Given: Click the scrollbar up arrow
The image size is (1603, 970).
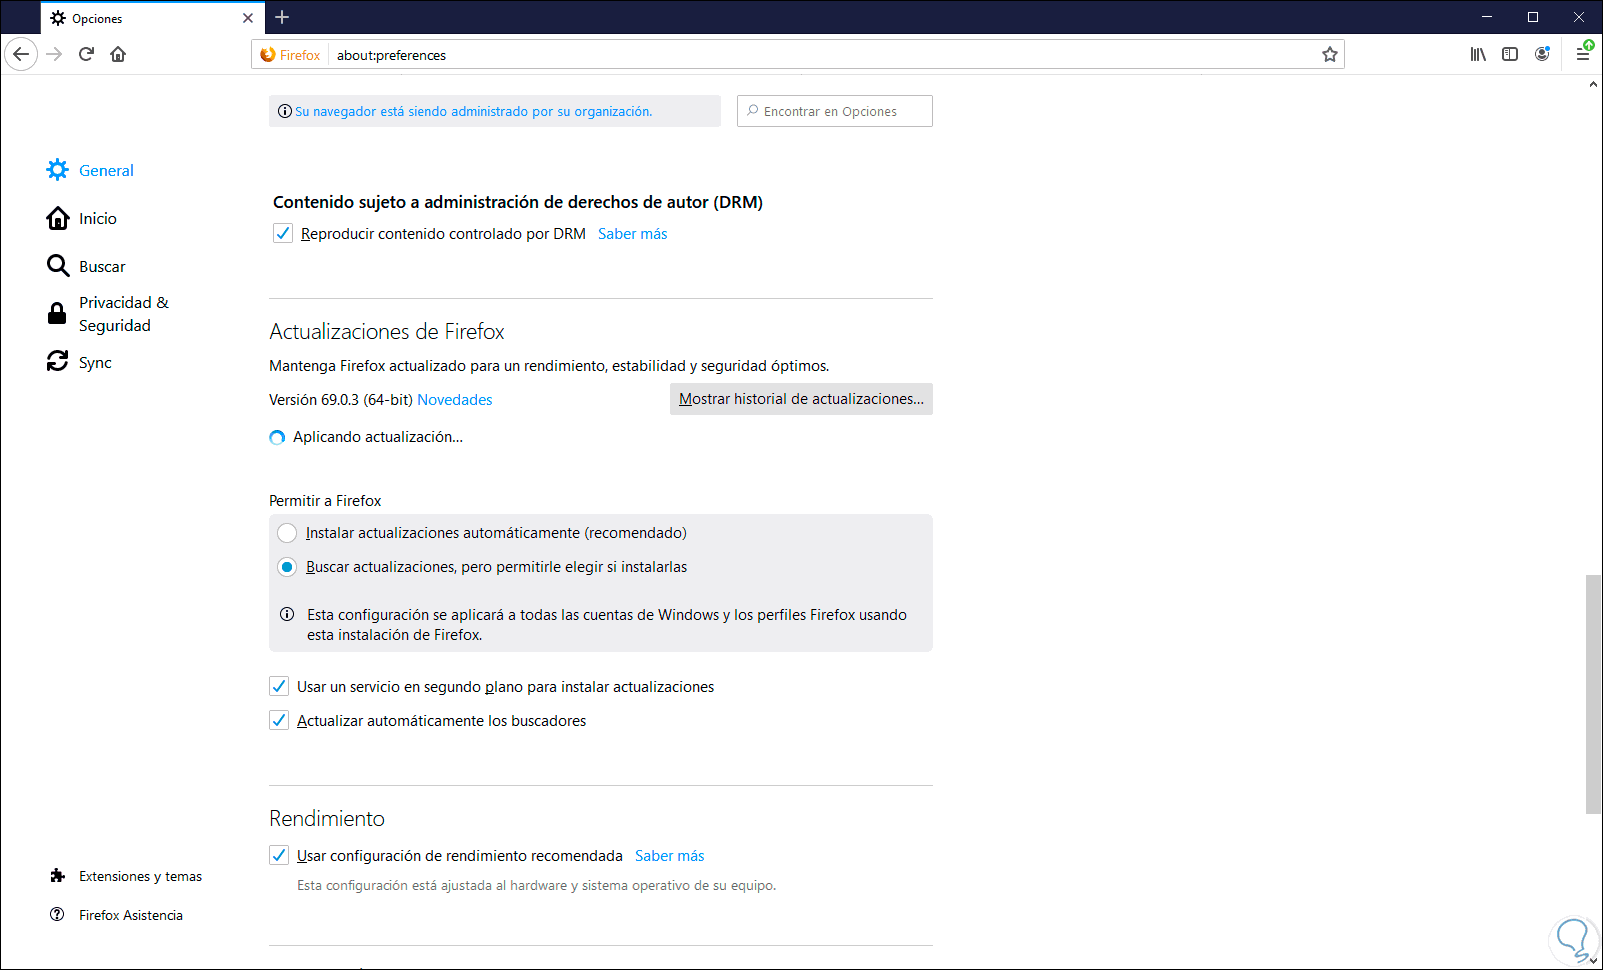Looking at the screenshot, I should (1593, 84).
